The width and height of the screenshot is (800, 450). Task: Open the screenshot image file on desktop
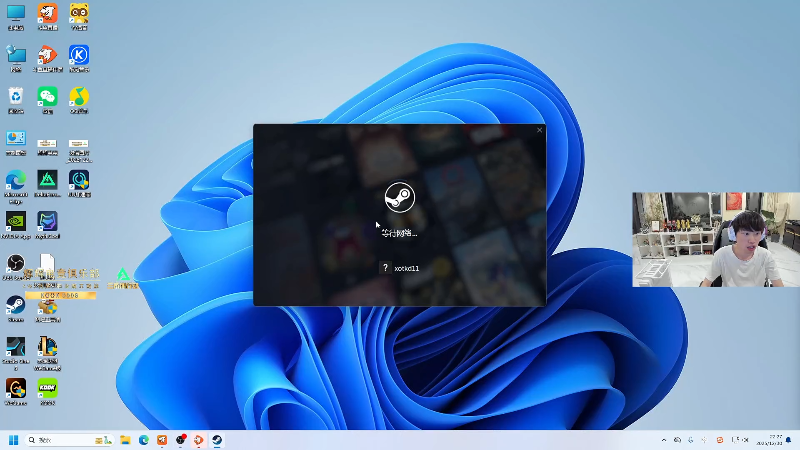79,151
